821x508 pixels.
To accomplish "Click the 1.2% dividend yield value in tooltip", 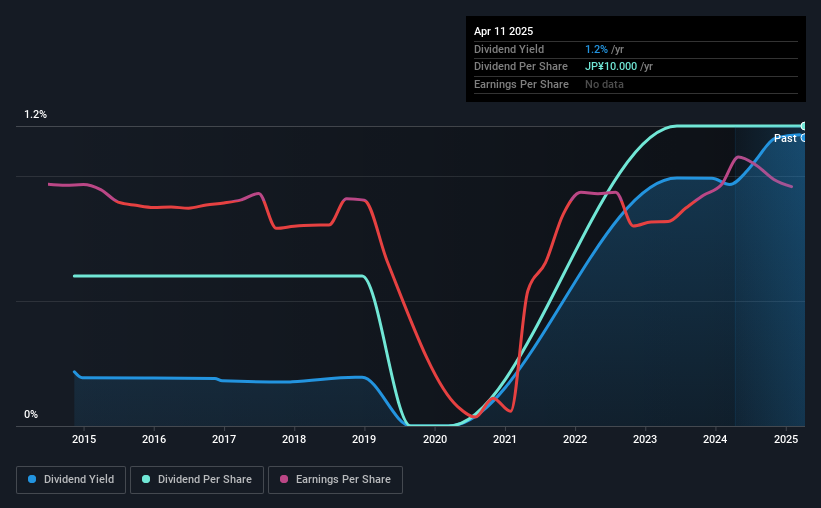I will [x=596, y=49].
